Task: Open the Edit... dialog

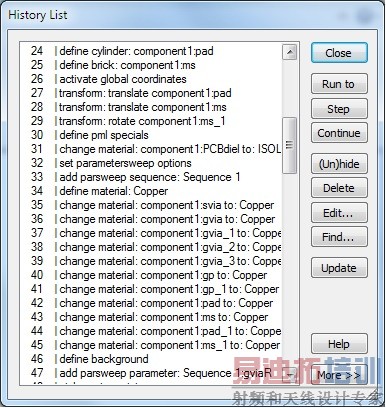Action: [339, 212]
